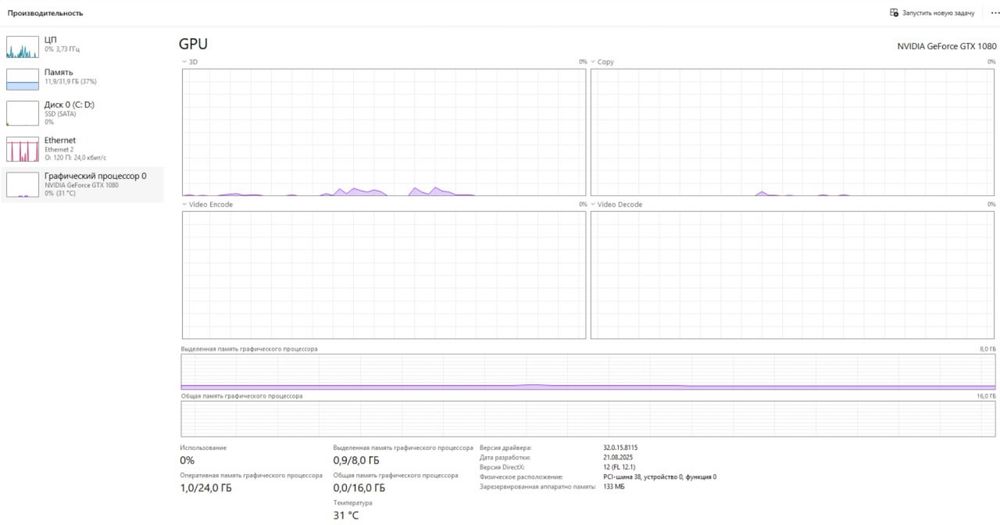Click the Video Decode usage graph

tap(792, 275)
